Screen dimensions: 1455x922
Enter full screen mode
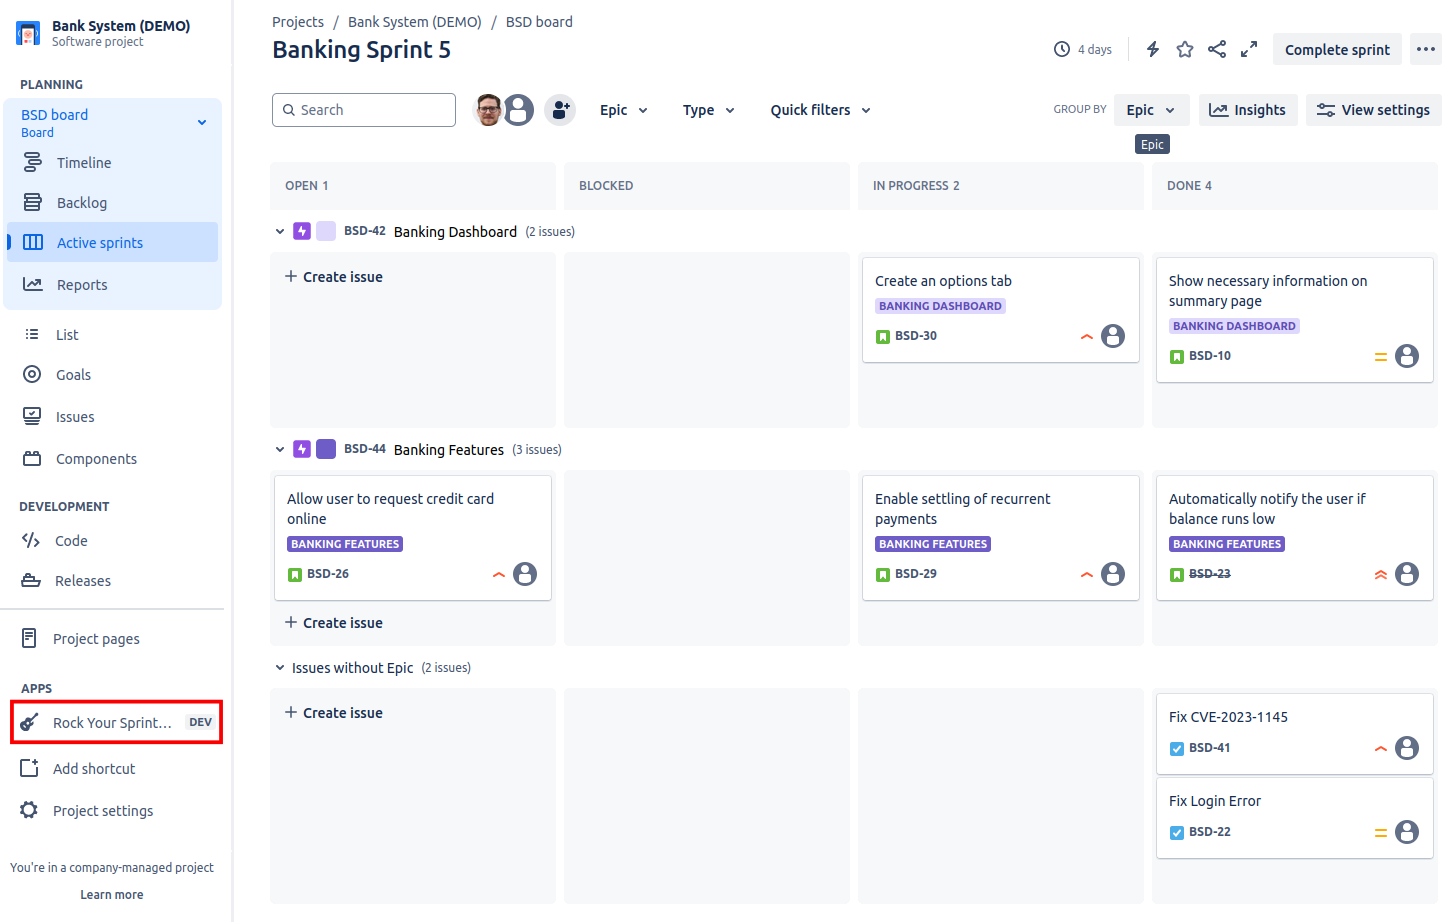(1249, 49)
